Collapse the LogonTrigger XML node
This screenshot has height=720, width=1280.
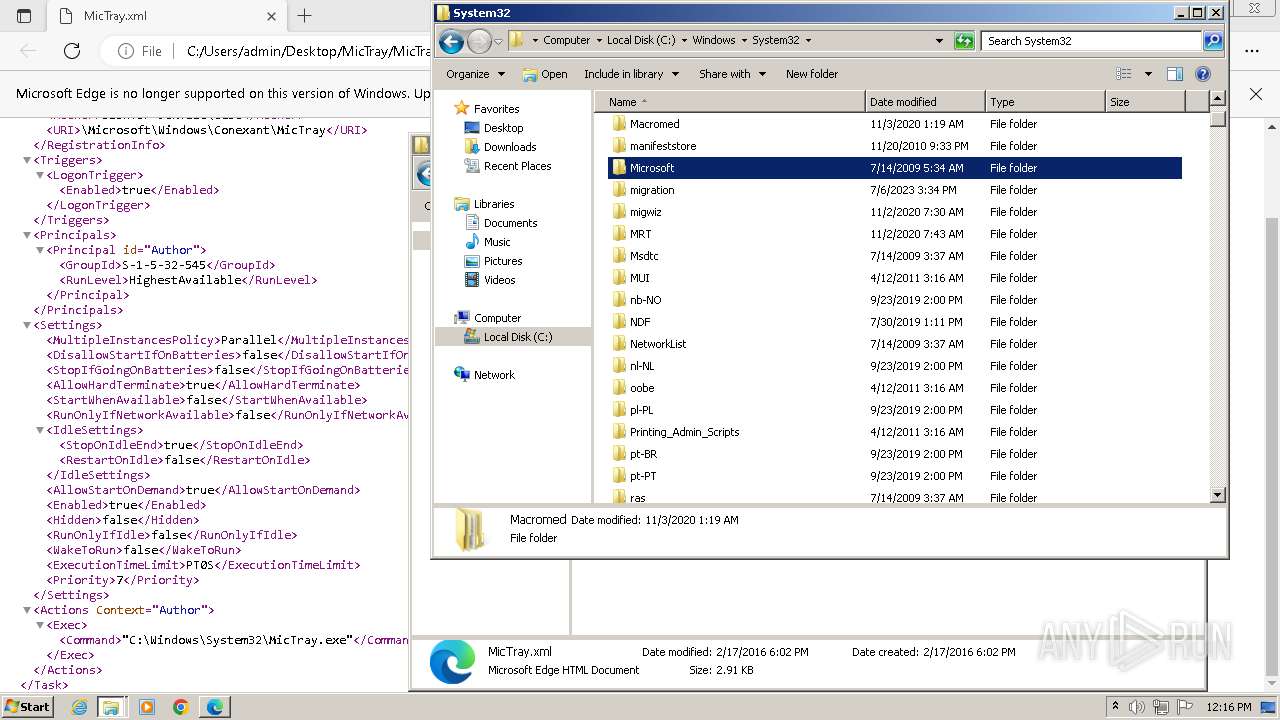(40, 175)
